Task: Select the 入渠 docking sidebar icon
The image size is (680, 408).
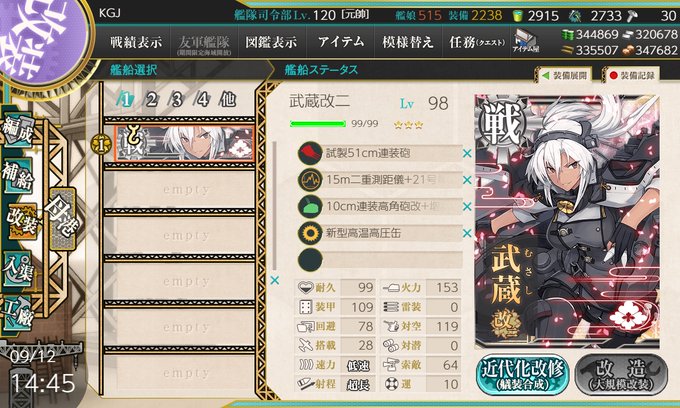Action: coord(17,269)
